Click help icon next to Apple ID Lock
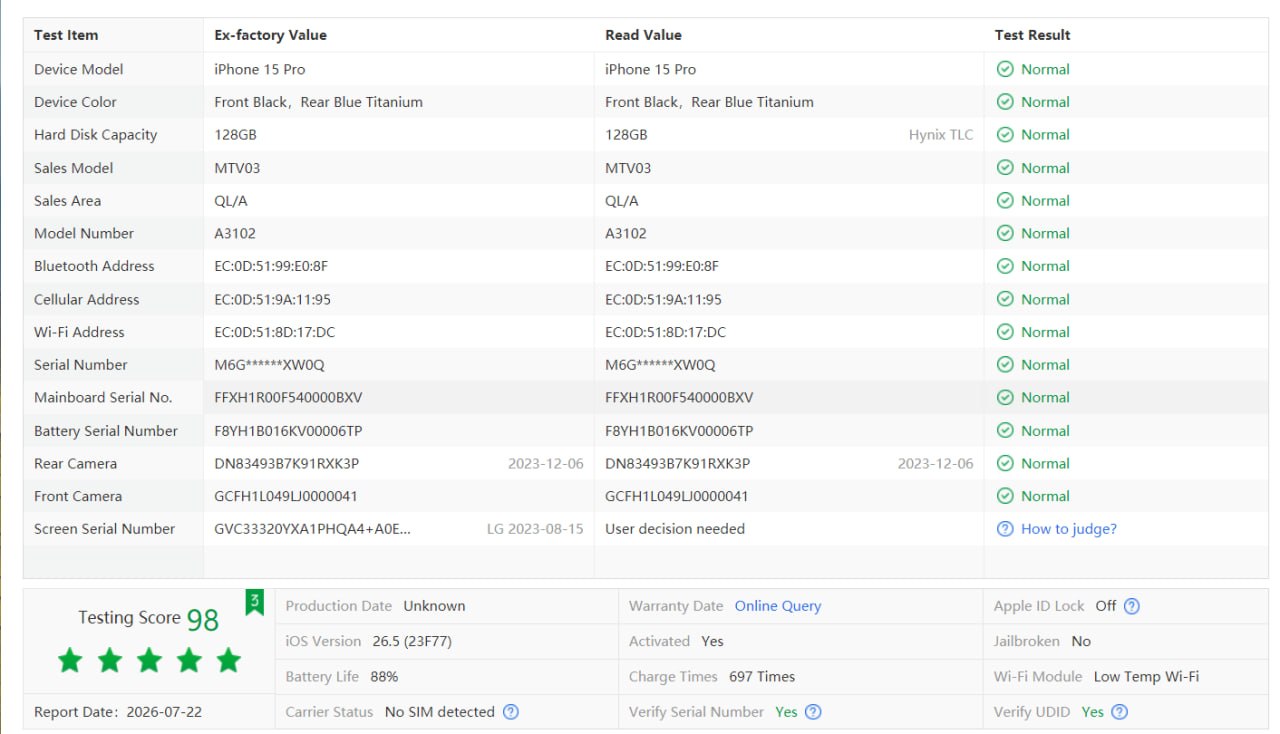 pyautogui.click(x=1132, y=606)
